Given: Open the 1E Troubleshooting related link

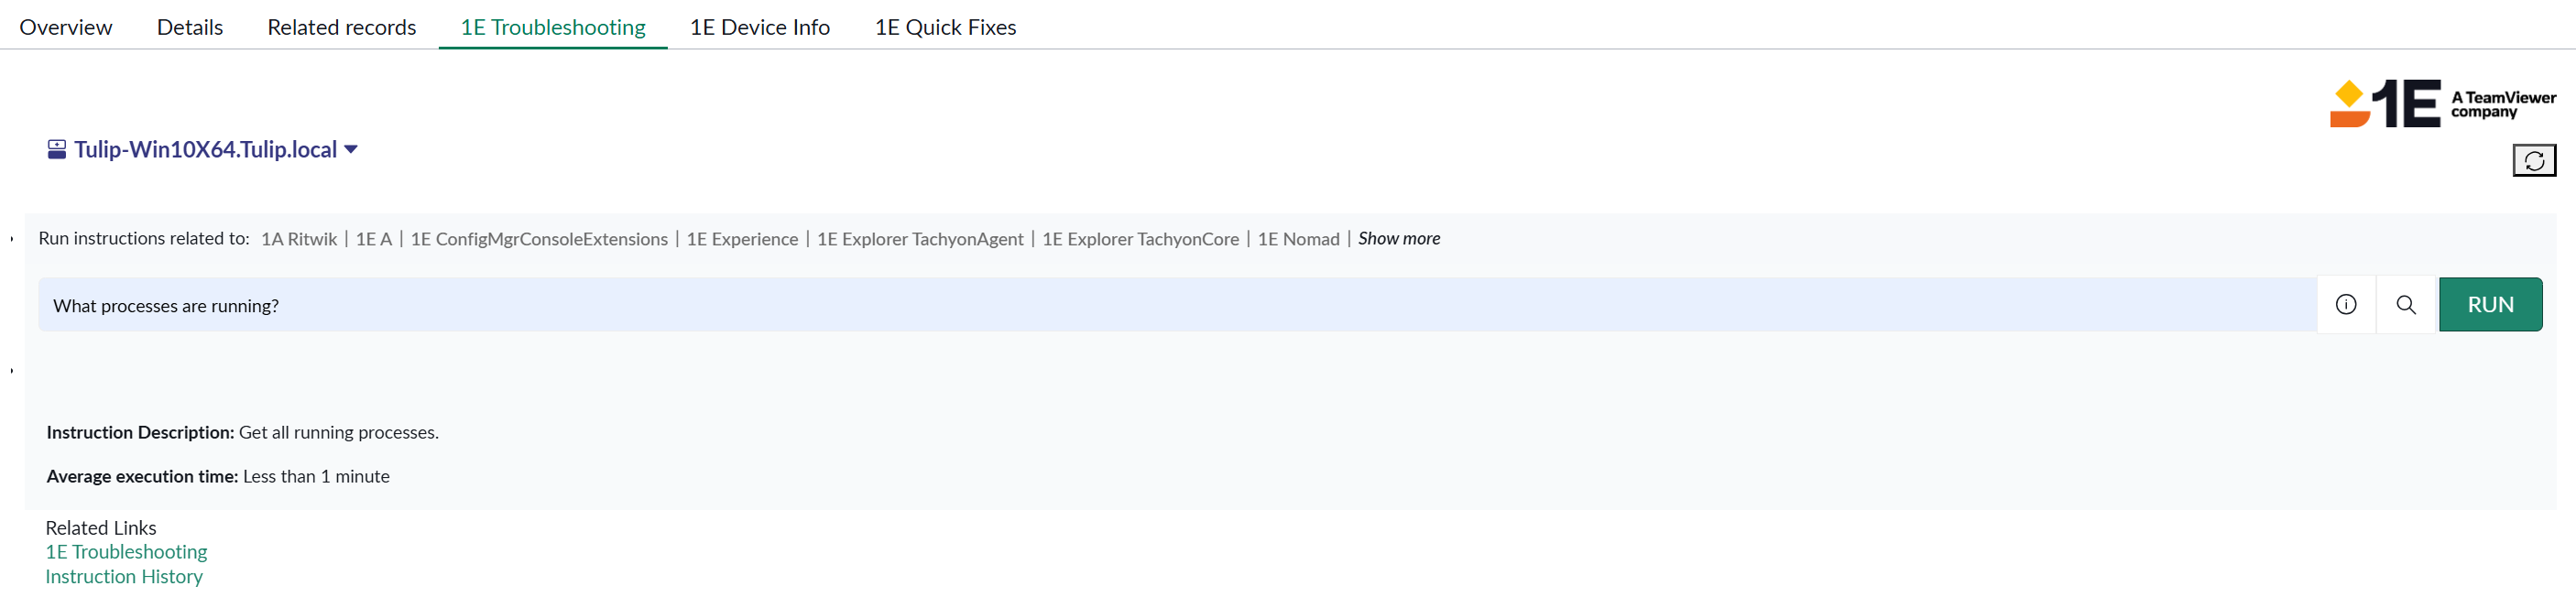Looking at the screenshot, I should pos(126,552).
